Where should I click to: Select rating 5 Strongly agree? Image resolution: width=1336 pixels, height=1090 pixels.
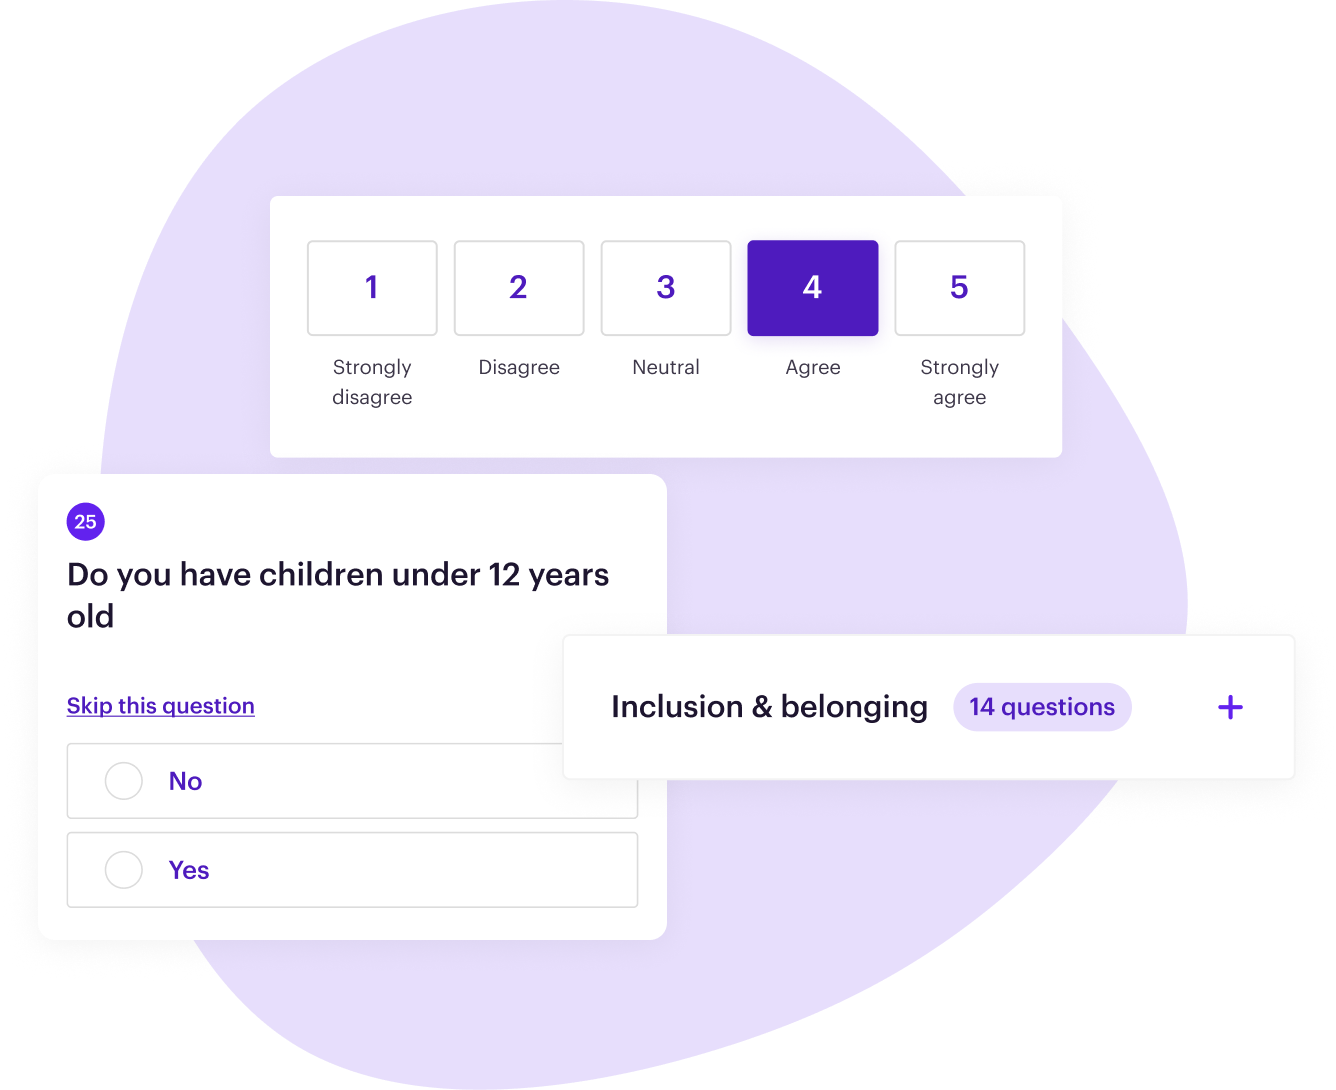(959, 288)
